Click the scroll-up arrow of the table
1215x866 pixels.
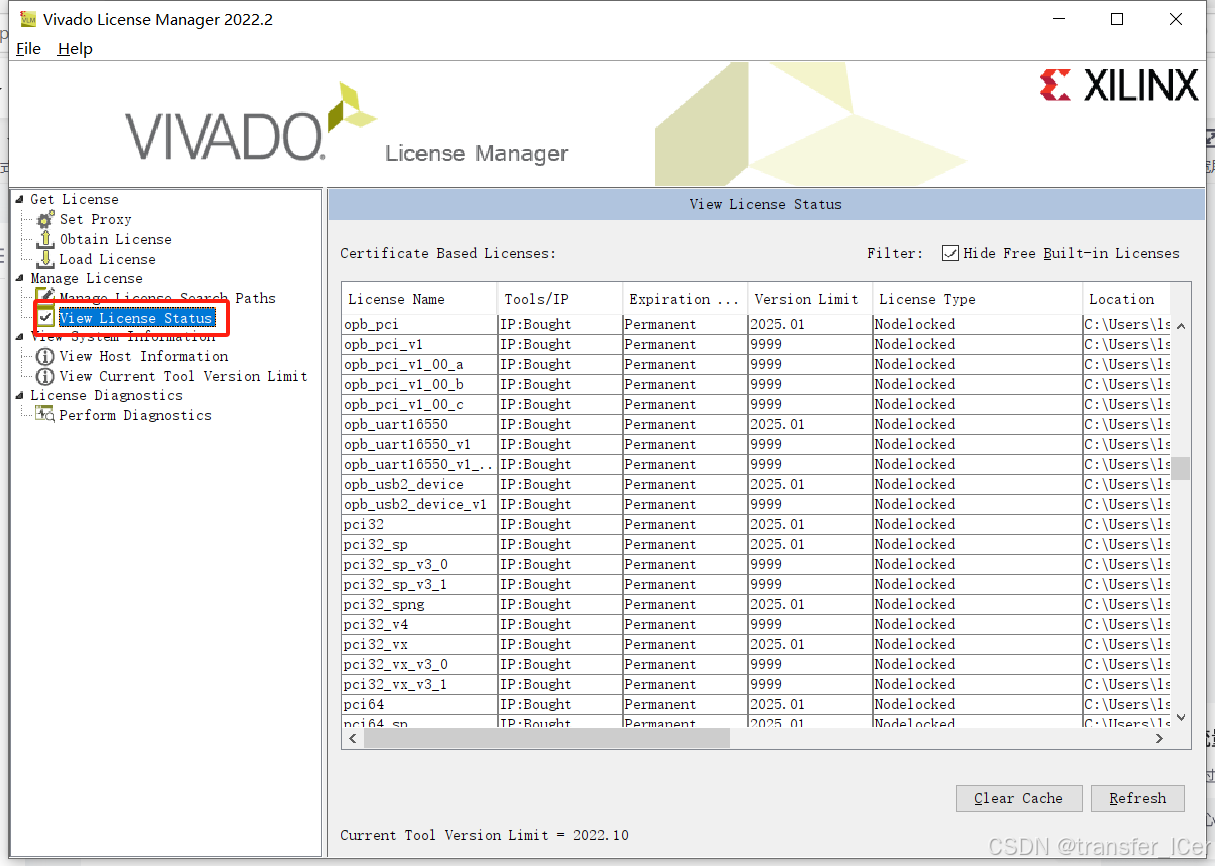pos(1181,326)
